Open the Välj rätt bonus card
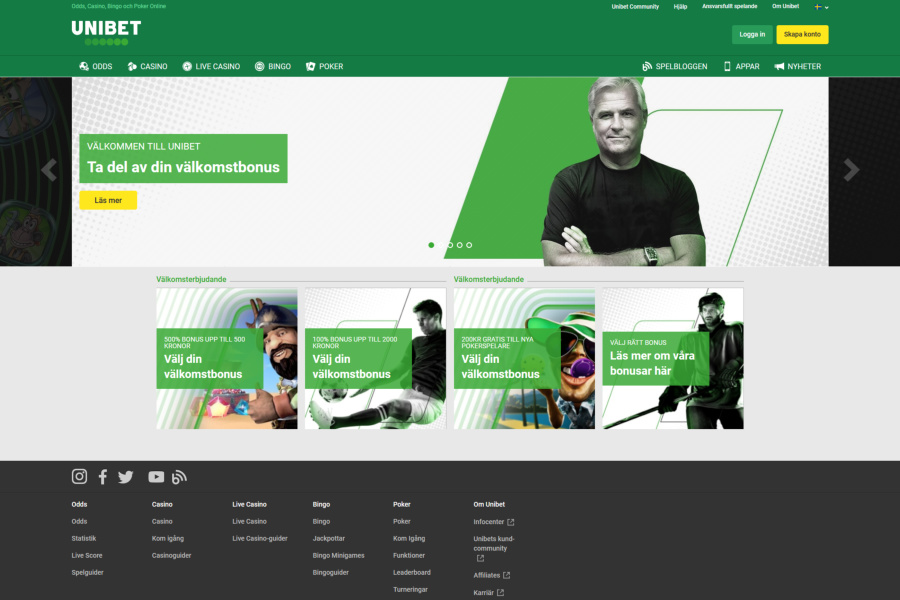The height and width of the screenshot is (600, 900). point(673,358)
